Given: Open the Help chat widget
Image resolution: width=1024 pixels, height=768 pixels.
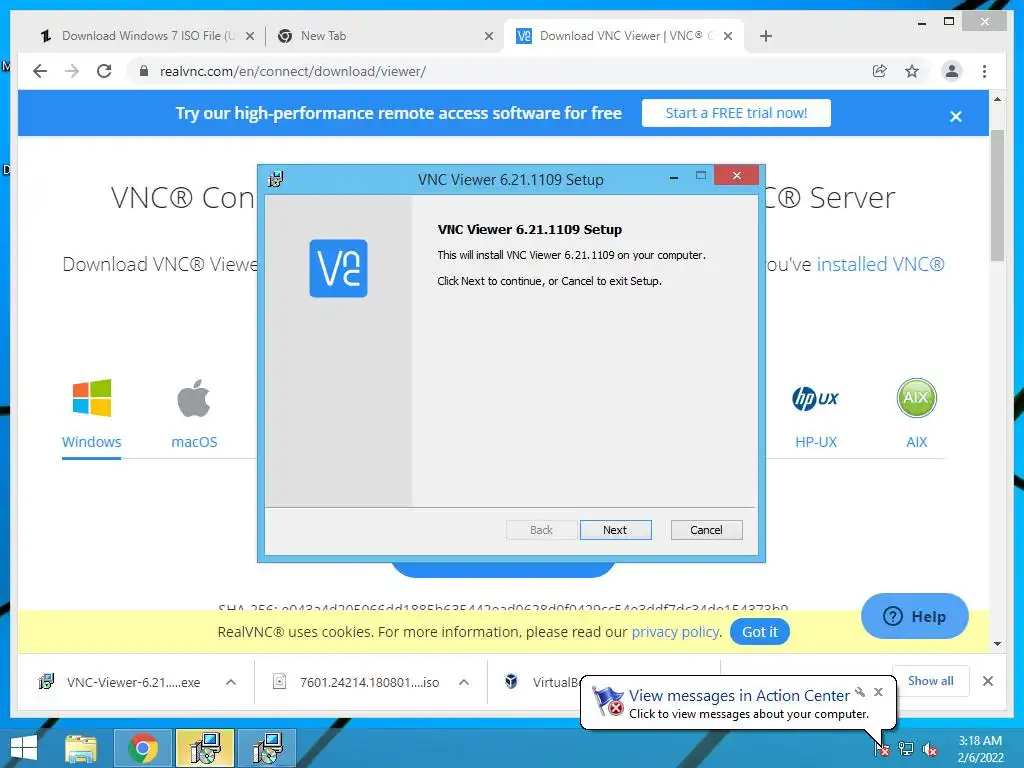Looking at the screenshot, I should 914,616.
